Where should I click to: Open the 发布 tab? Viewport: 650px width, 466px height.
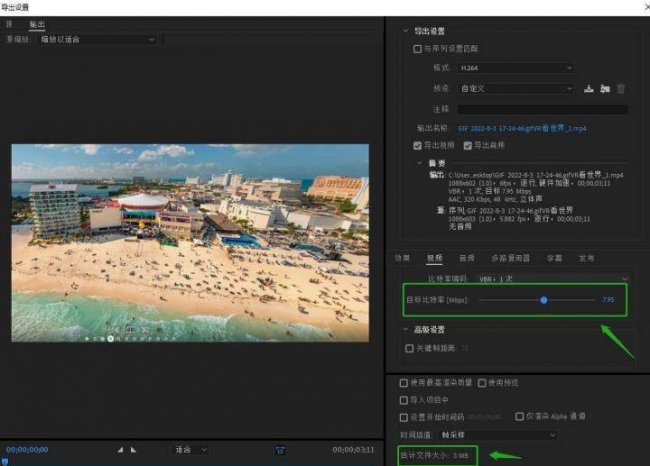coord(587,258)
